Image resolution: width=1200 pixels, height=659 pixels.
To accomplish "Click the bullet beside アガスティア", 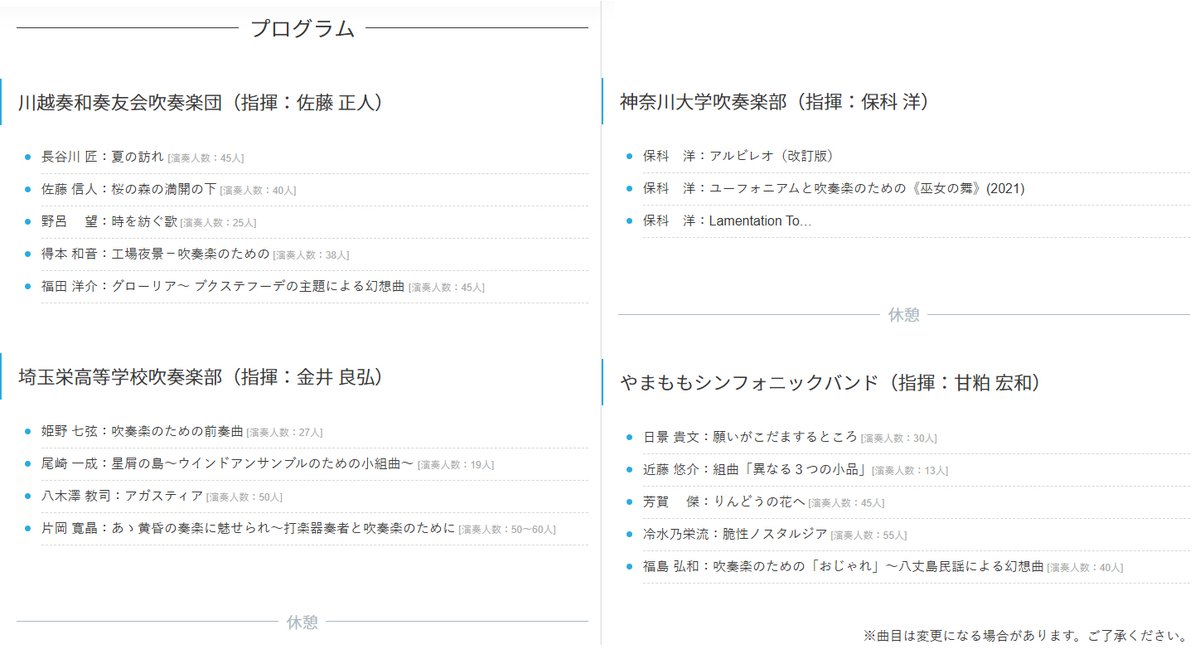I will (27, 497).
